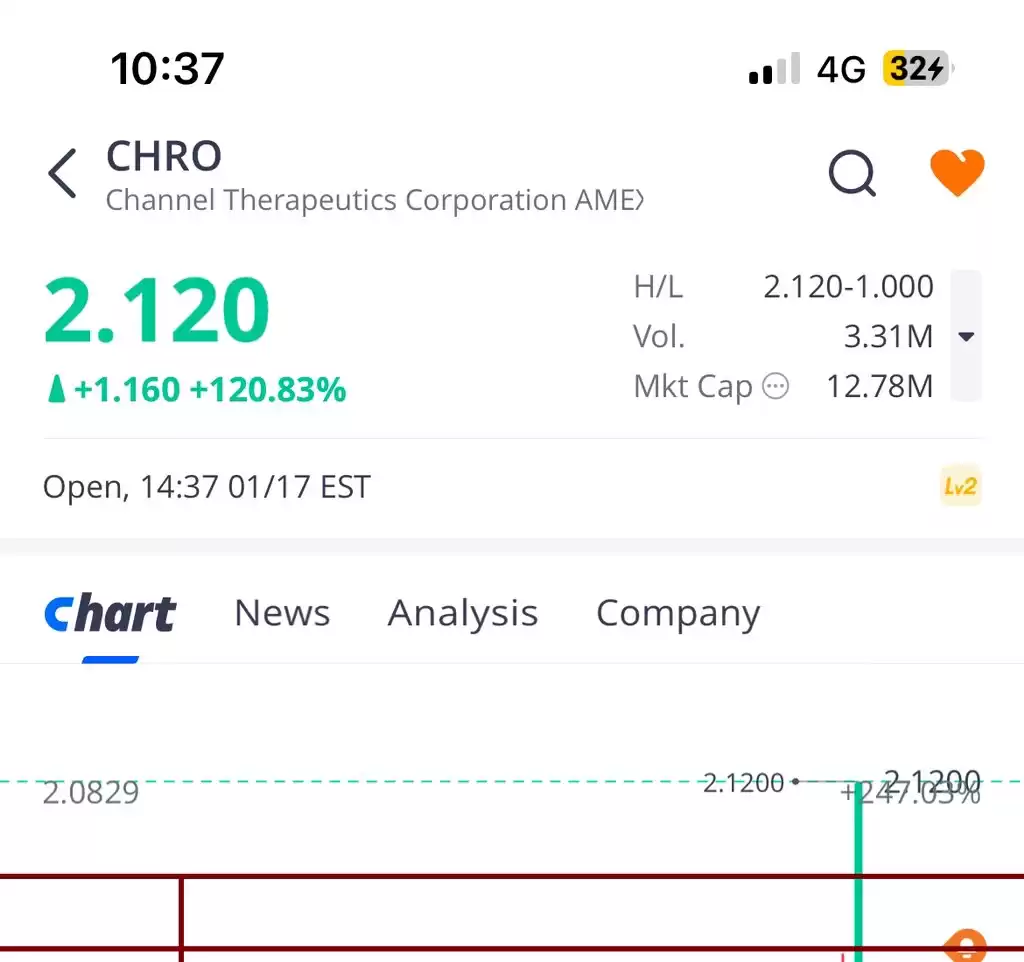
Task: Tap the Lv2 level-two quotes badge
Action: pyautogui.click(x=960, y=487)
